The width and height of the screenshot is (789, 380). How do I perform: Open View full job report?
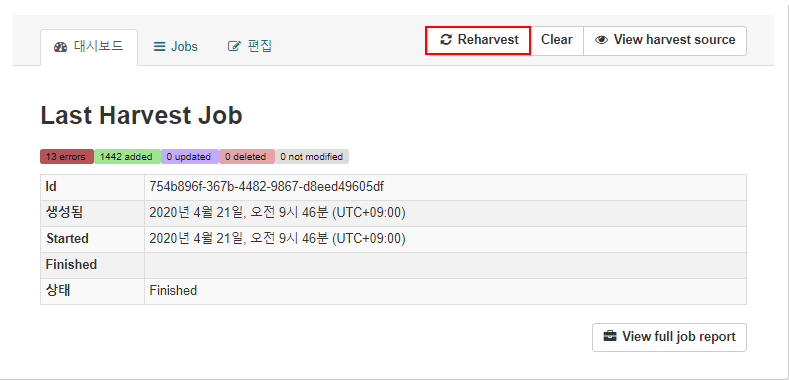[x=669, y=337]
